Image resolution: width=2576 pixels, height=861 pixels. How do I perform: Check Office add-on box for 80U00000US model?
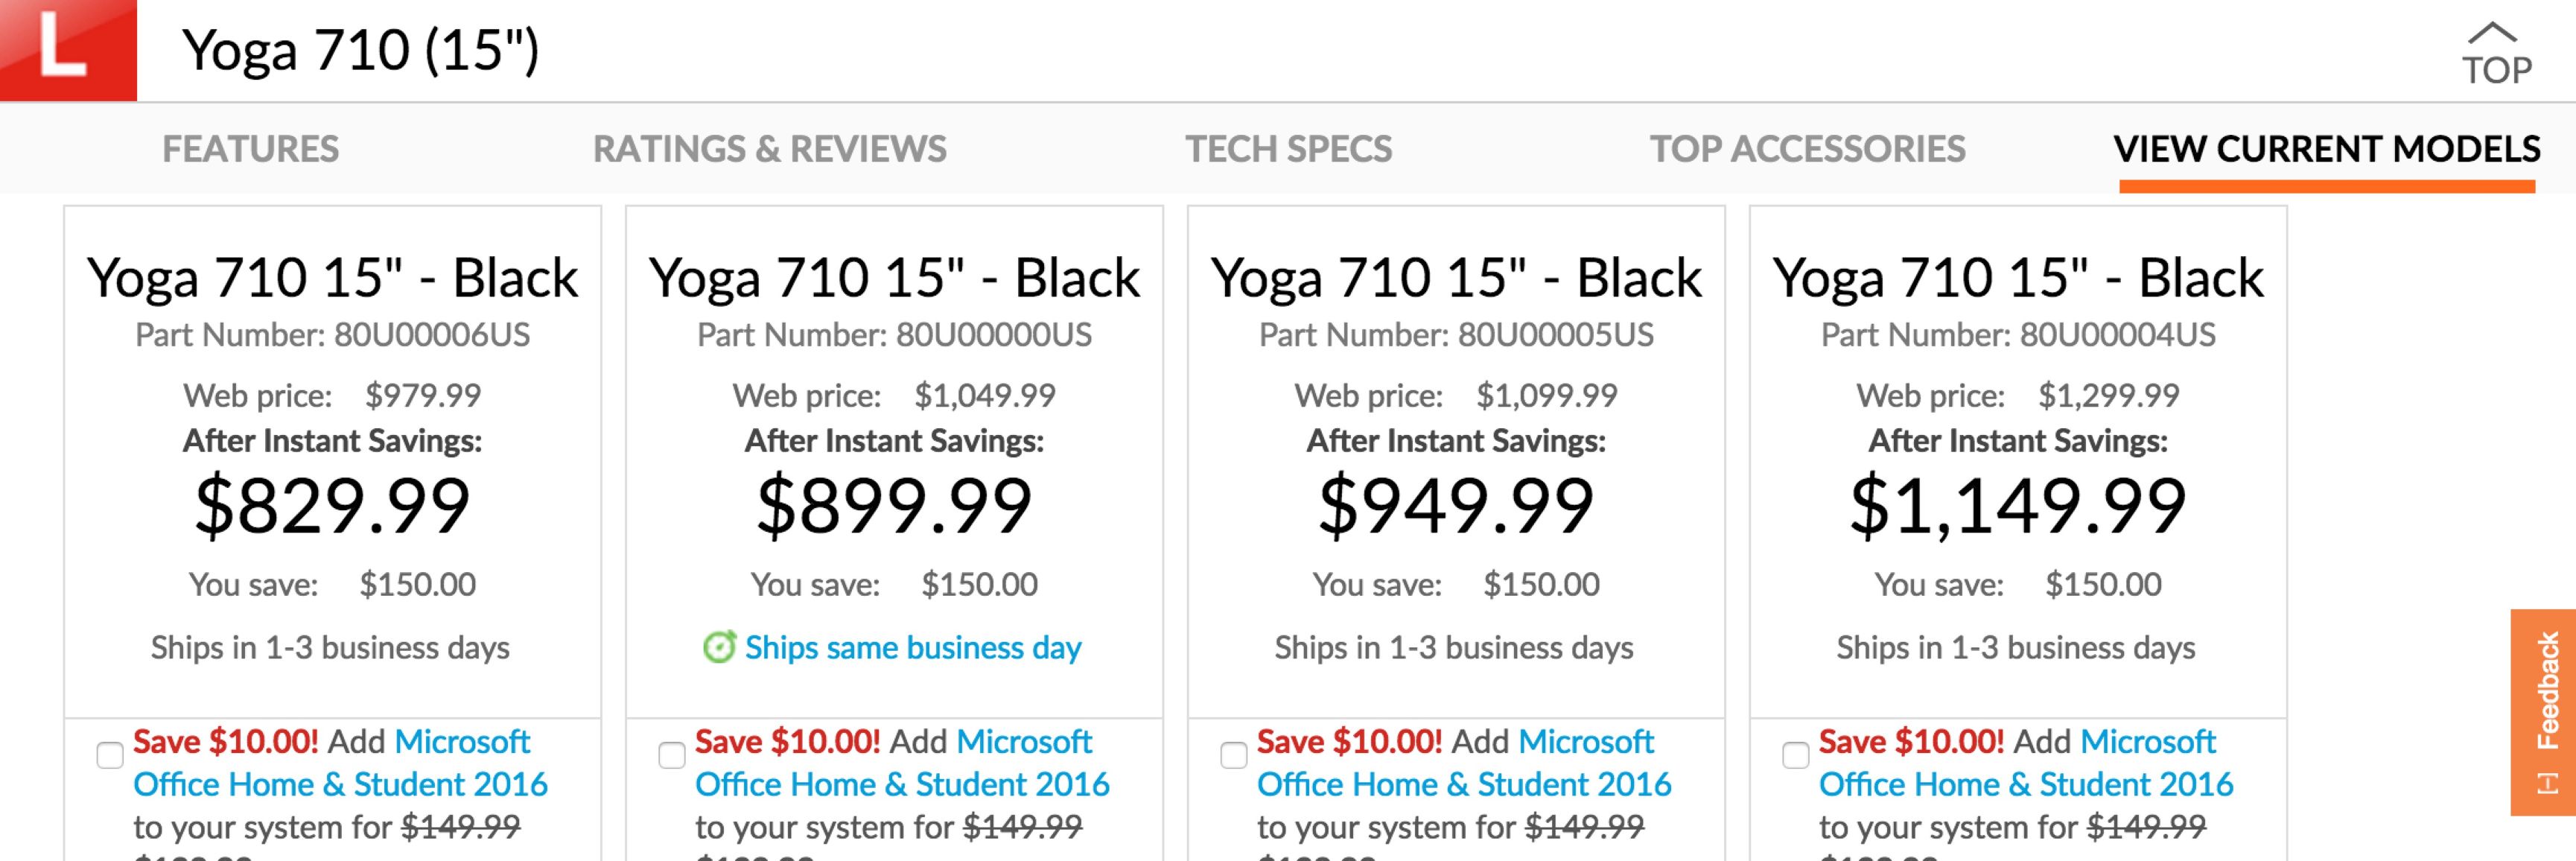tap(672, 754)
